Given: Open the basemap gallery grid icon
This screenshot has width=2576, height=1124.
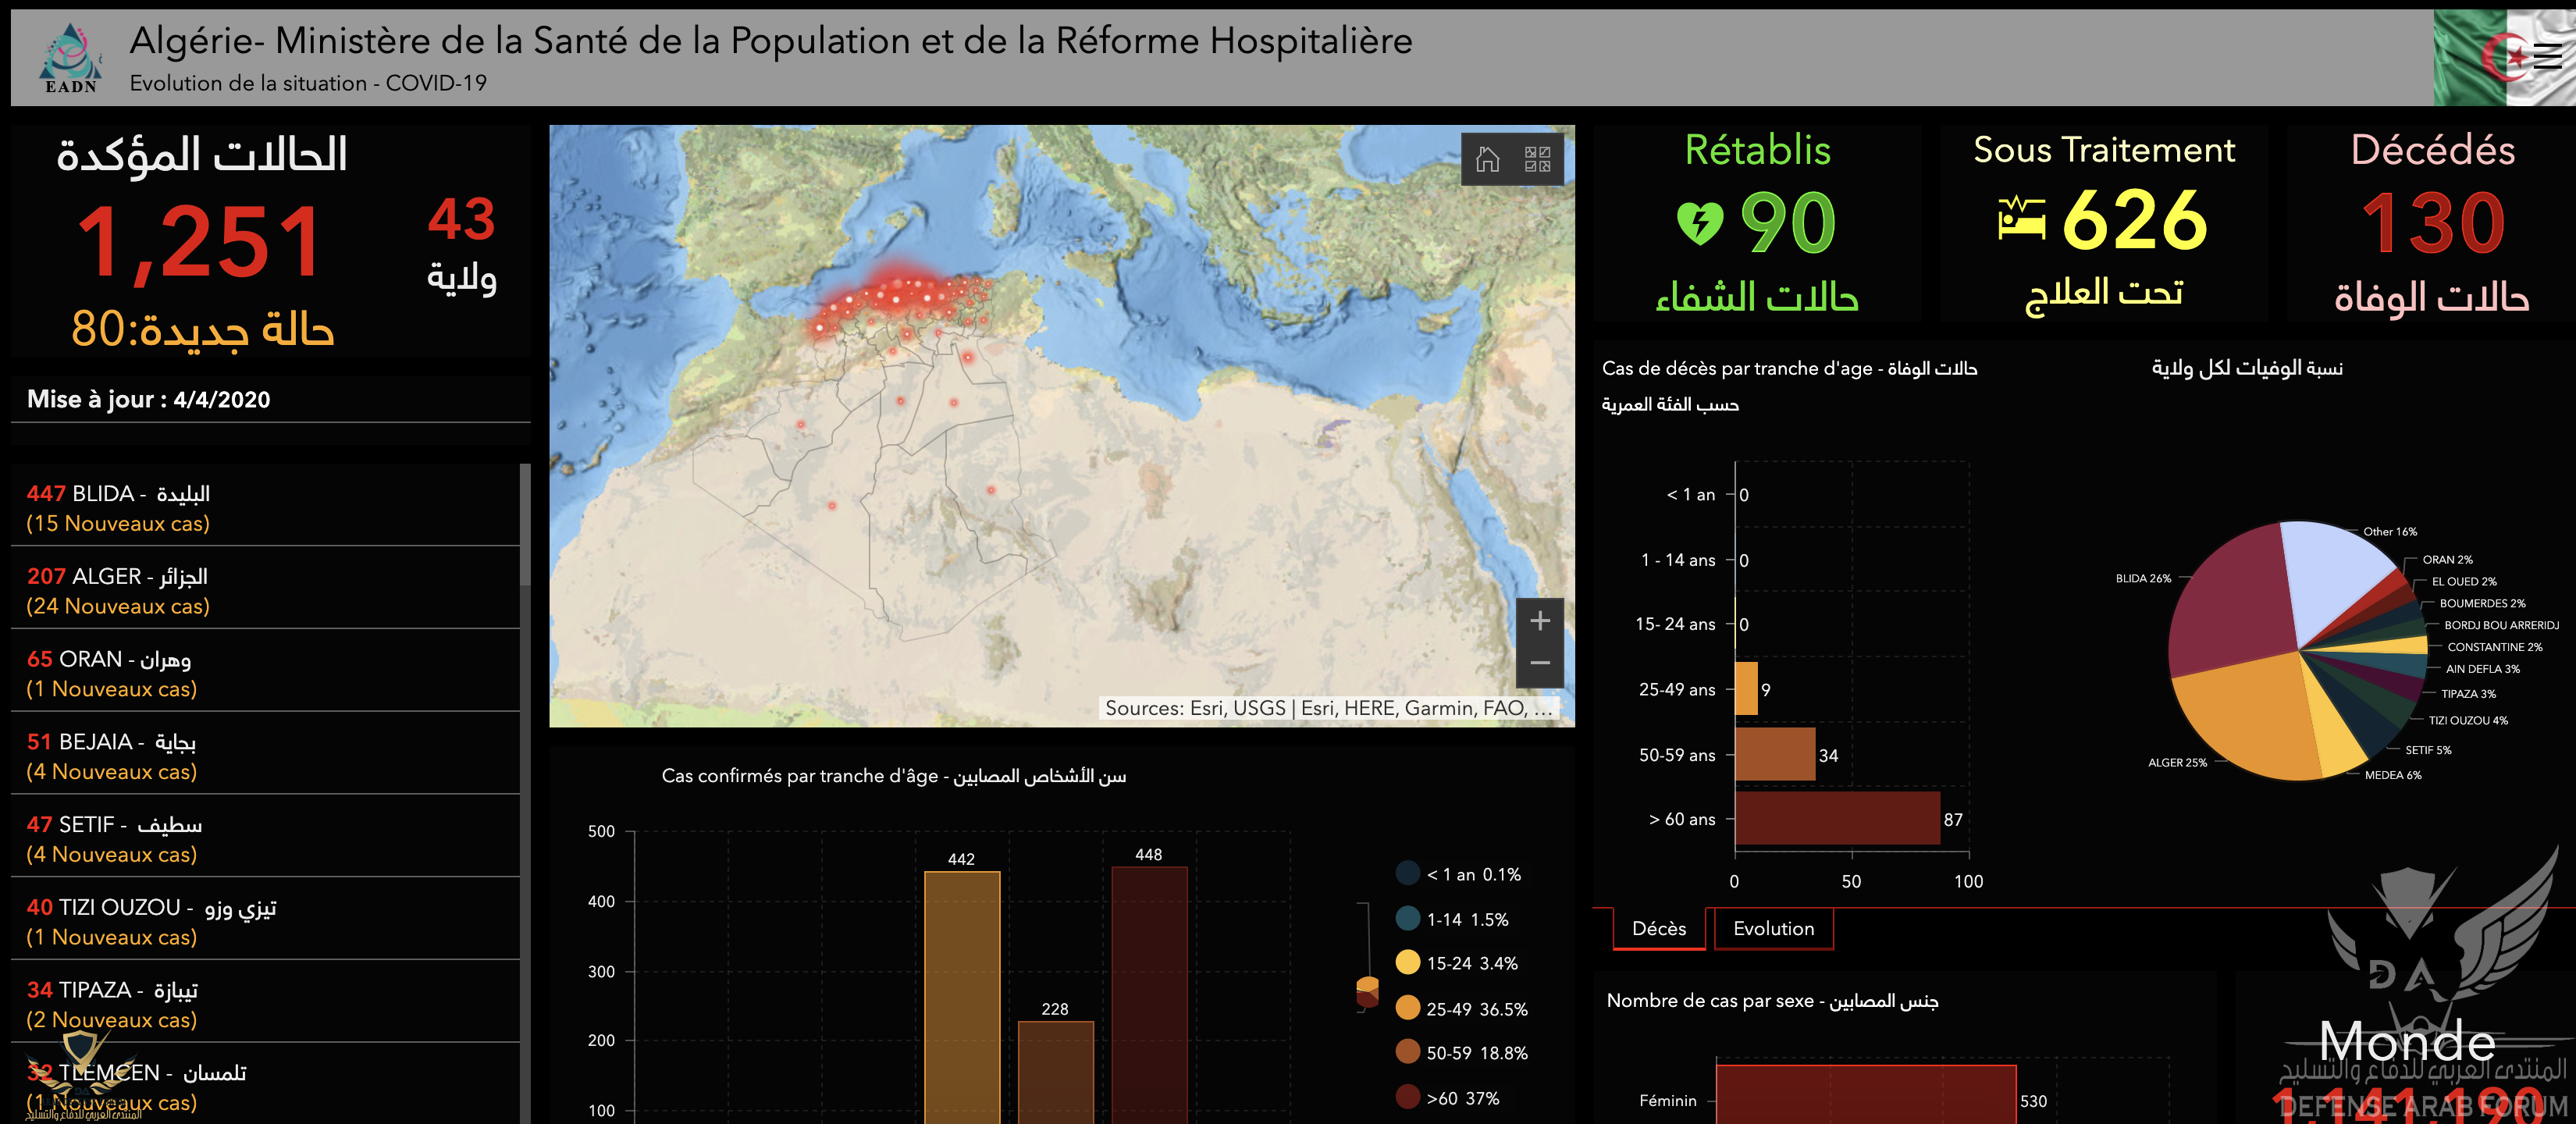Looking at the screenshot, I should pos(1537,159).
